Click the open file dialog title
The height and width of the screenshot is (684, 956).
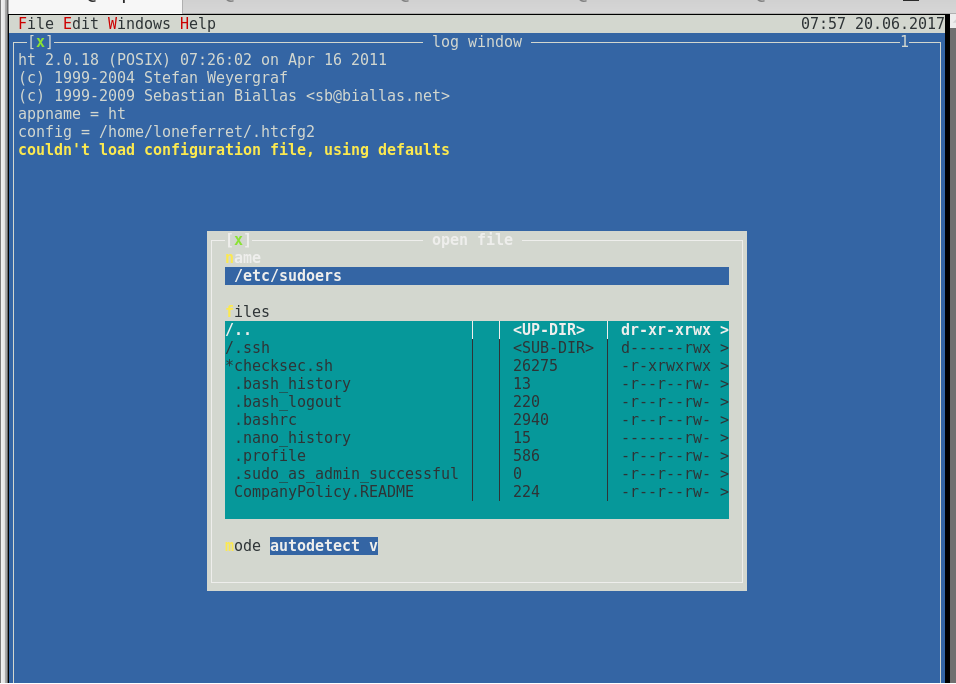(472, 240)
